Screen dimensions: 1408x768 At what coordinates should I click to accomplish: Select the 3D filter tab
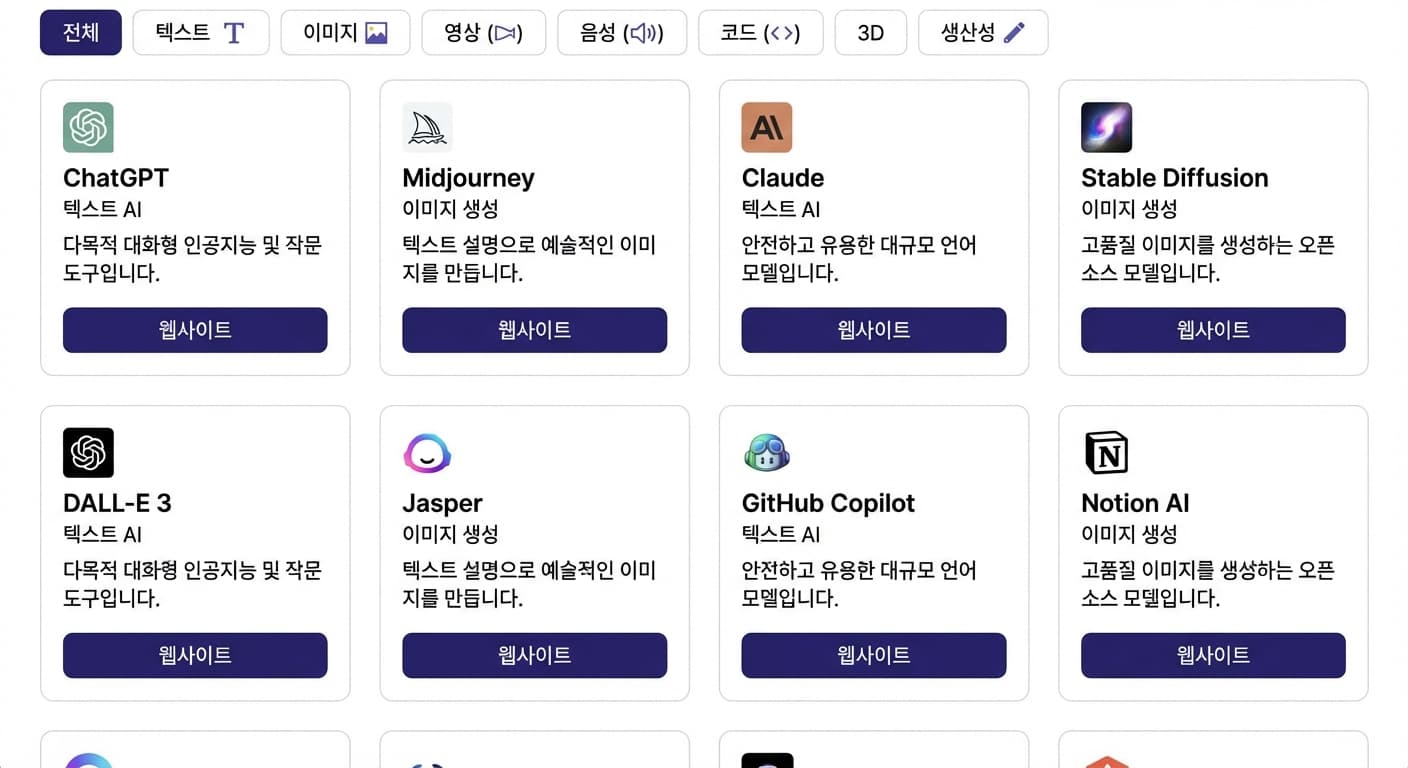coord(870,32)
